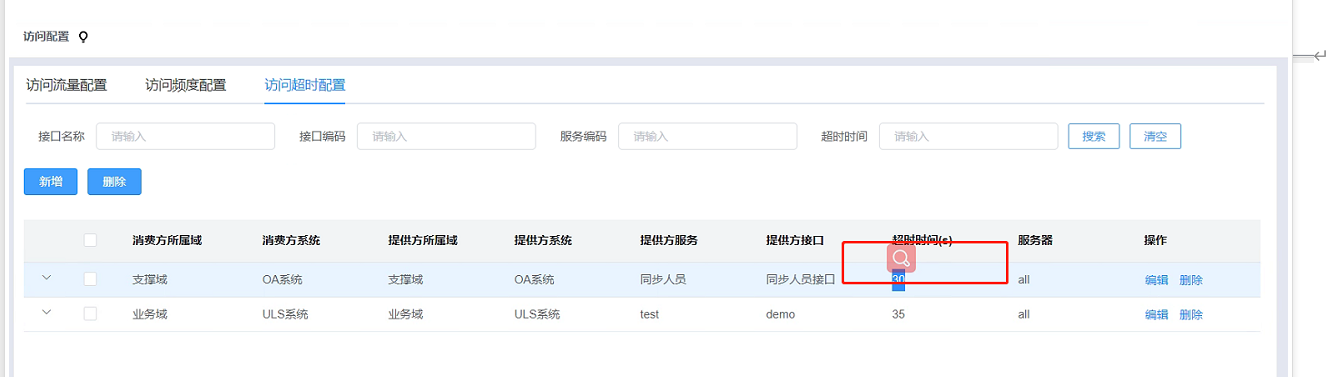Click the red magnifier icon in the table

901,258
